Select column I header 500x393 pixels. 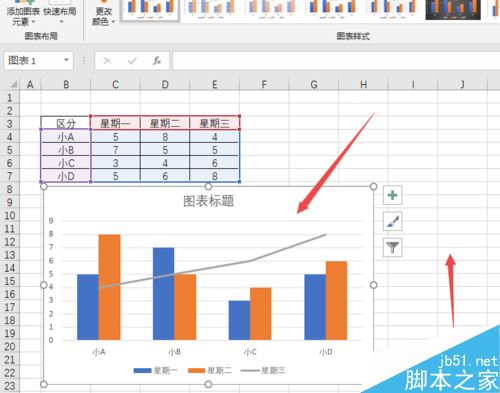tap(413, 85)
